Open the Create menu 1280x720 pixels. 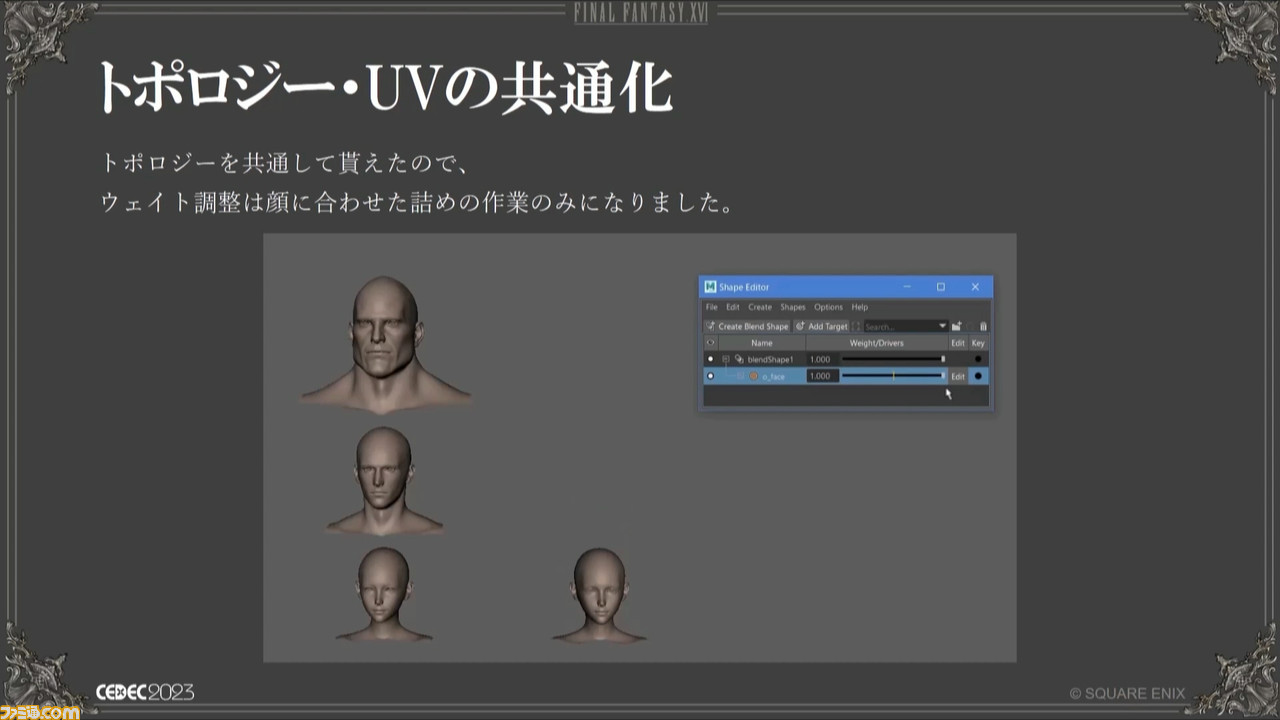(x=760, y=307)
